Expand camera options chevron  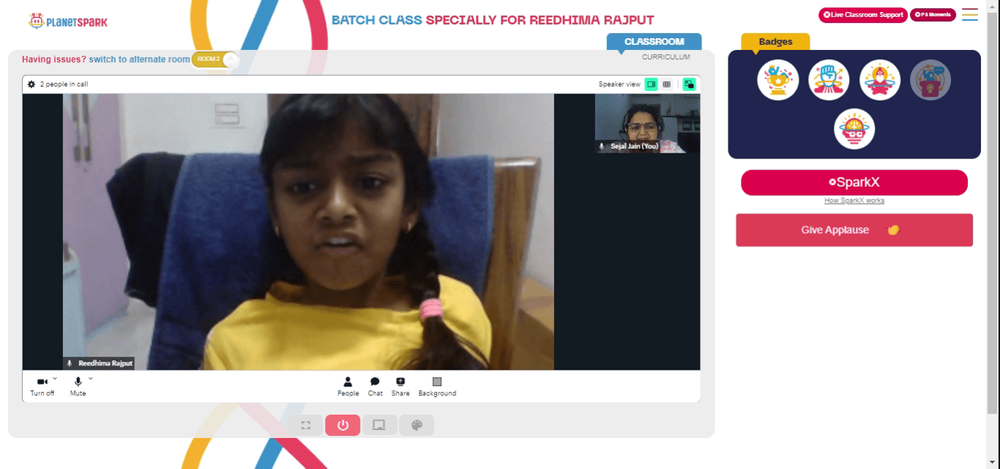(55, 378)
